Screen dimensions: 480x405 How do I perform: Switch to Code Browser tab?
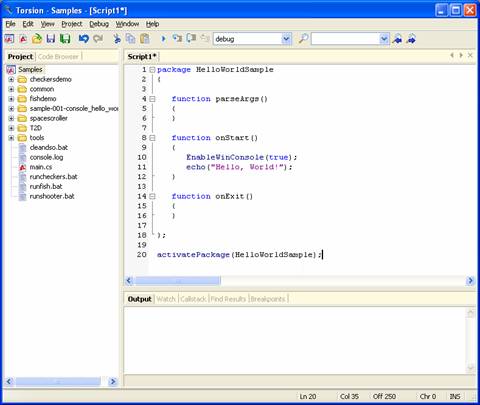[58, 57]
